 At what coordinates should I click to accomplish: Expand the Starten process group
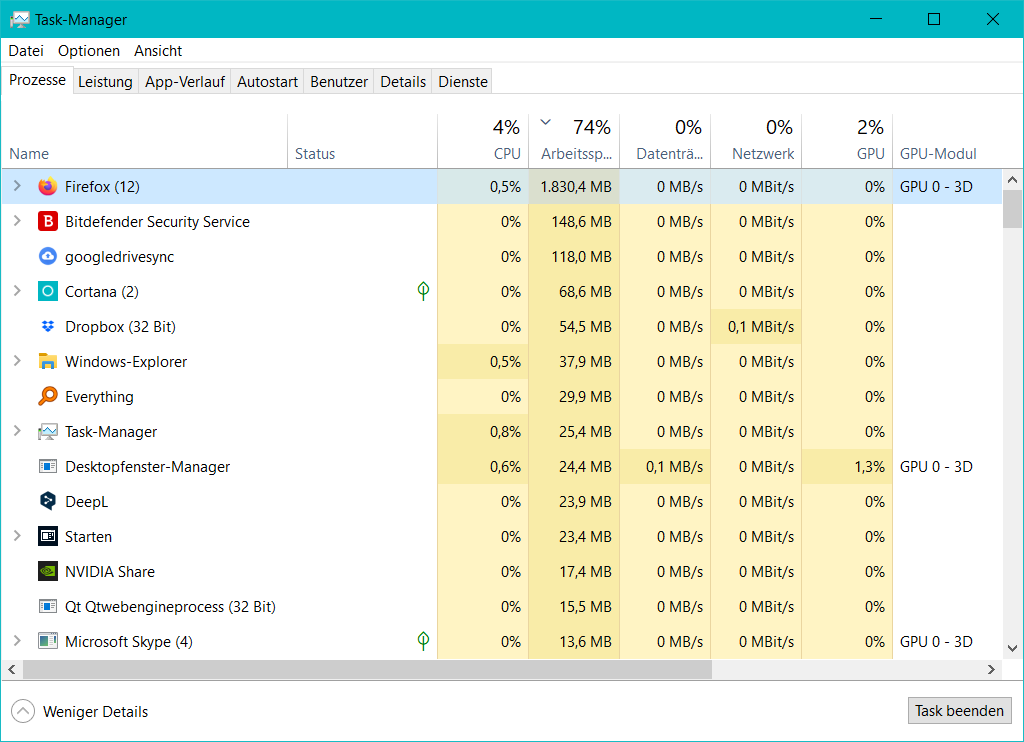click(x=17, y=536)
